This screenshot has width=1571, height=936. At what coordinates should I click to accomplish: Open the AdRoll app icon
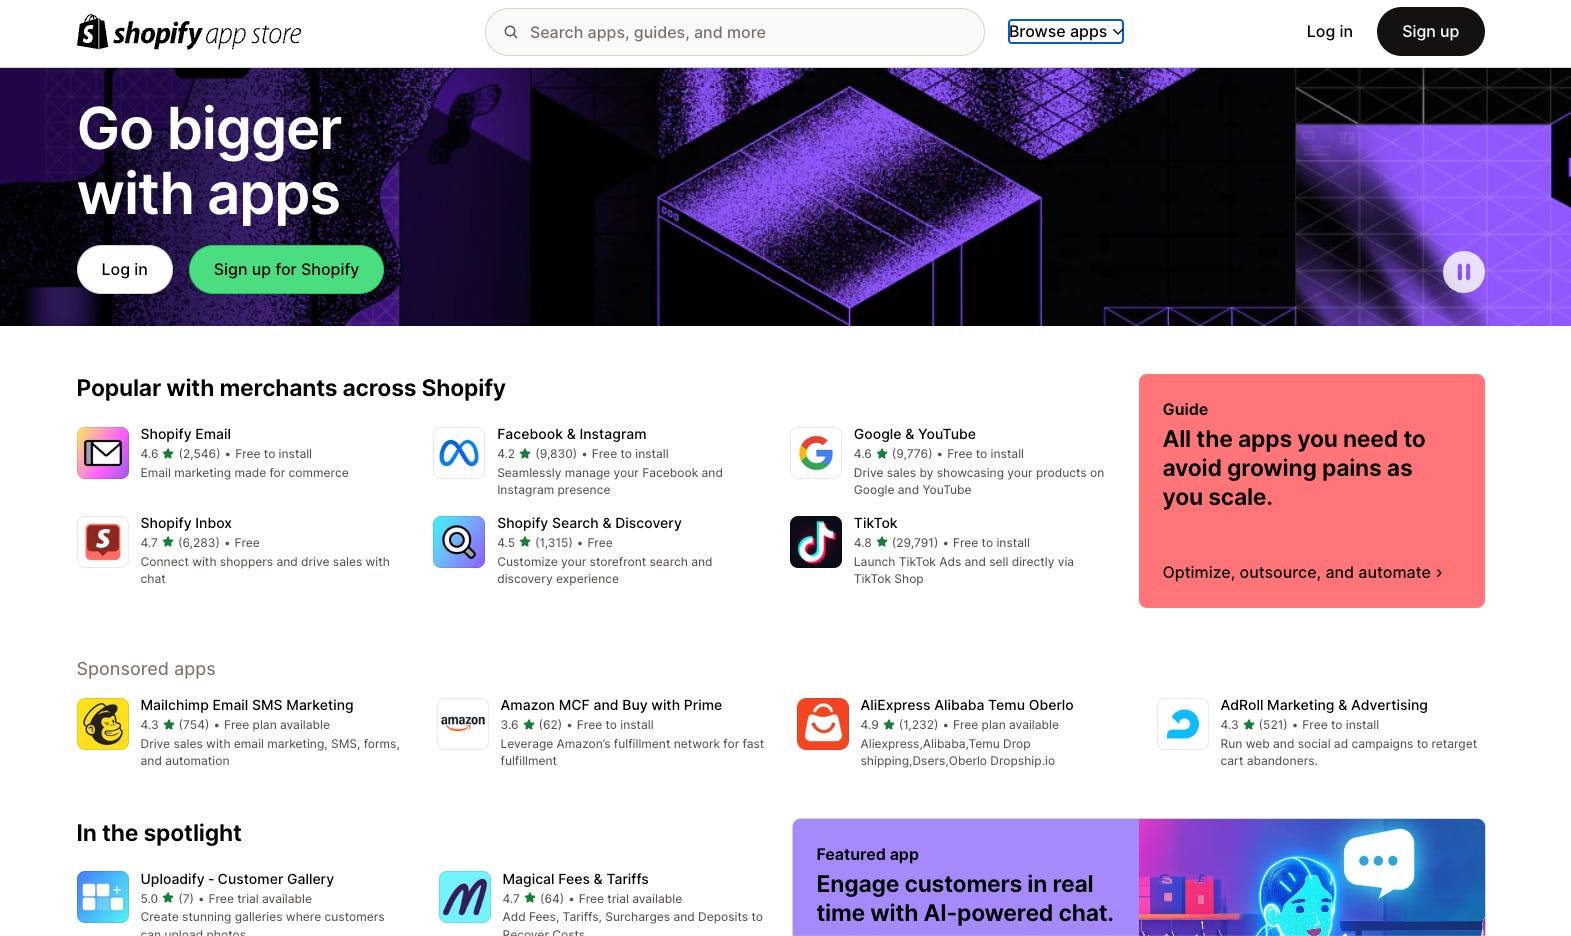click(1183, 724)
